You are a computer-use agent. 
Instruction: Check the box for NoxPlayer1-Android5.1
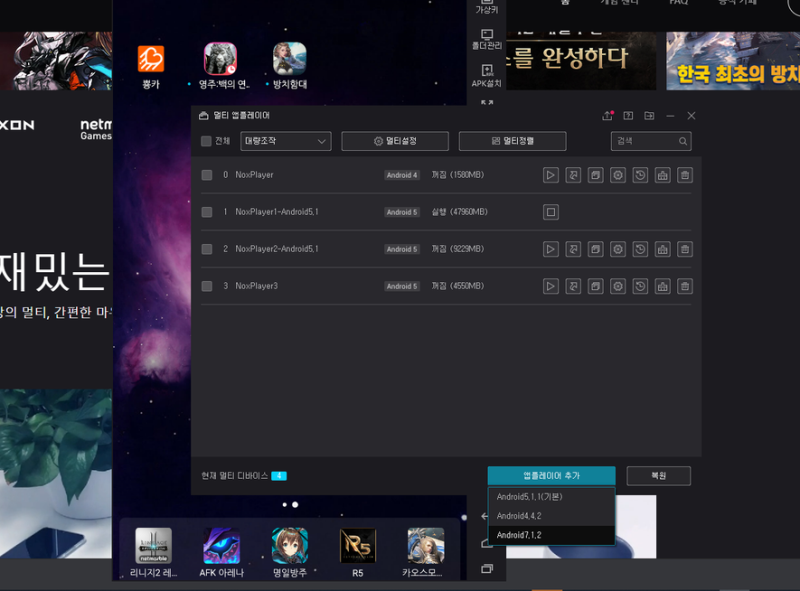point(207,212)
